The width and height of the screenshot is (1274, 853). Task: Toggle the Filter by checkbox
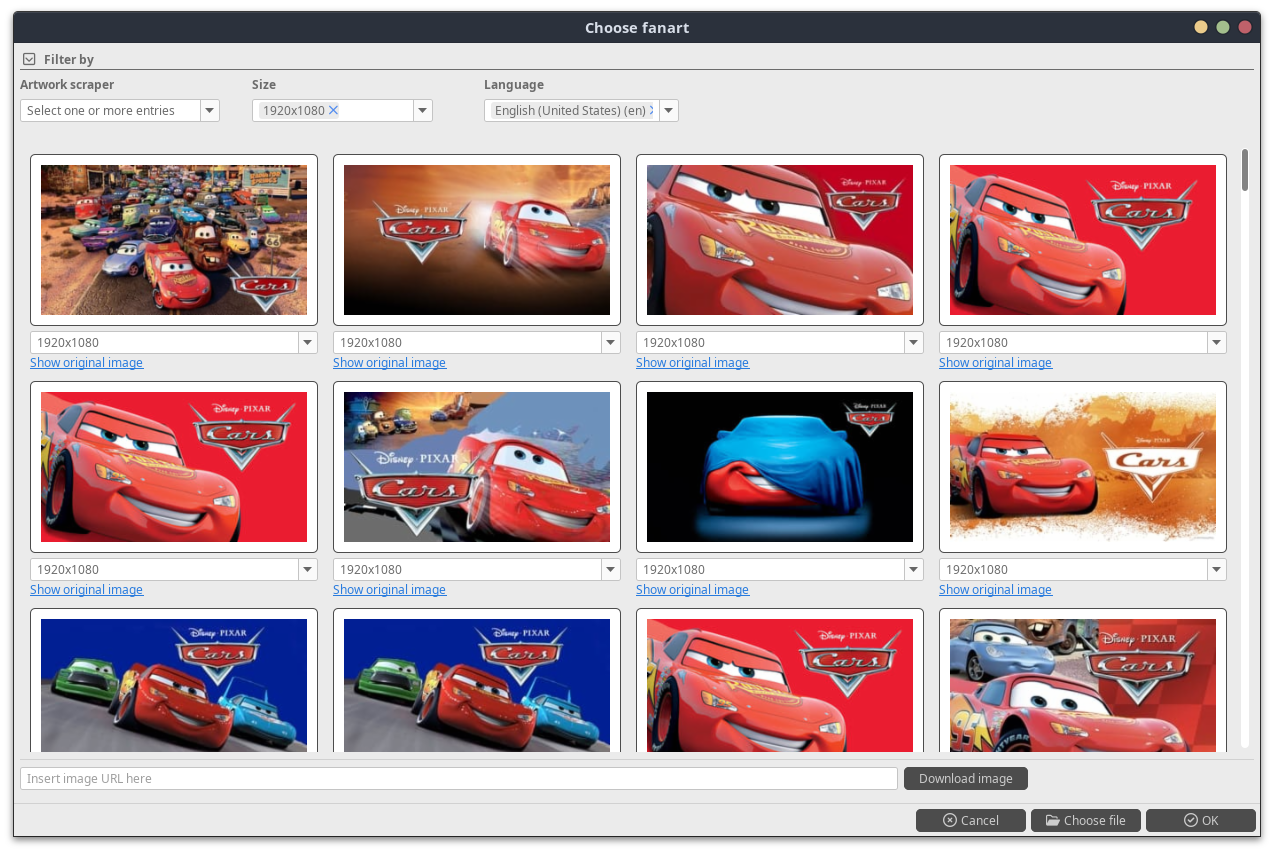point(29,60)
